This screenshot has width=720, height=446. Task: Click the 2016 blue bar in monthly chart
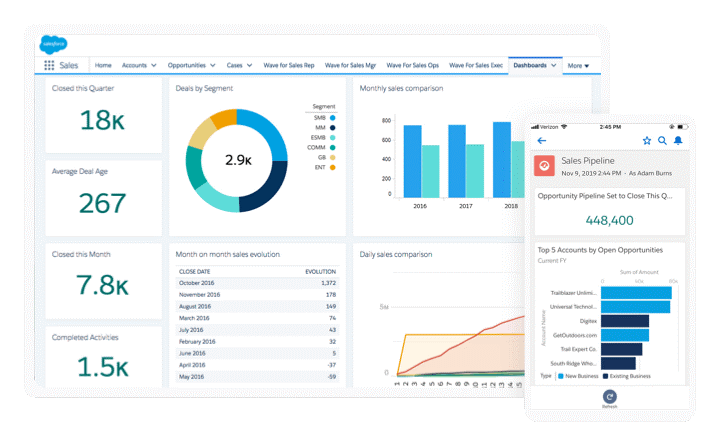click(412, 161)
